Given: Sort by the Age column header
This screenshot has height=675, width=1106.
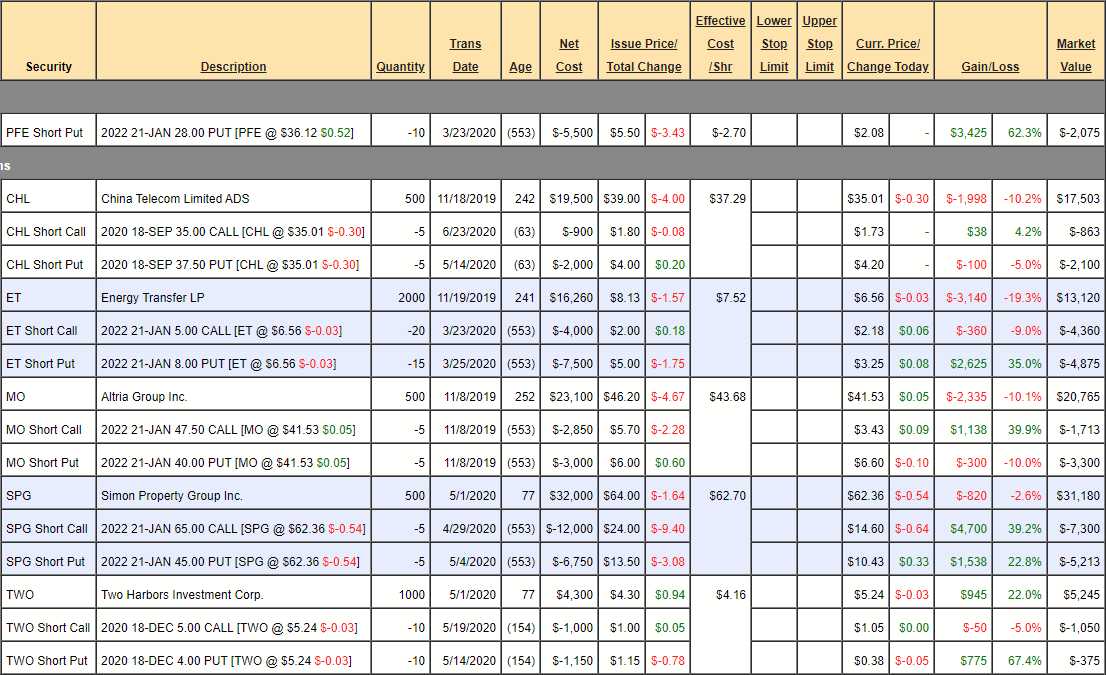Looking at the screenshot, I should tap(520, 67).
